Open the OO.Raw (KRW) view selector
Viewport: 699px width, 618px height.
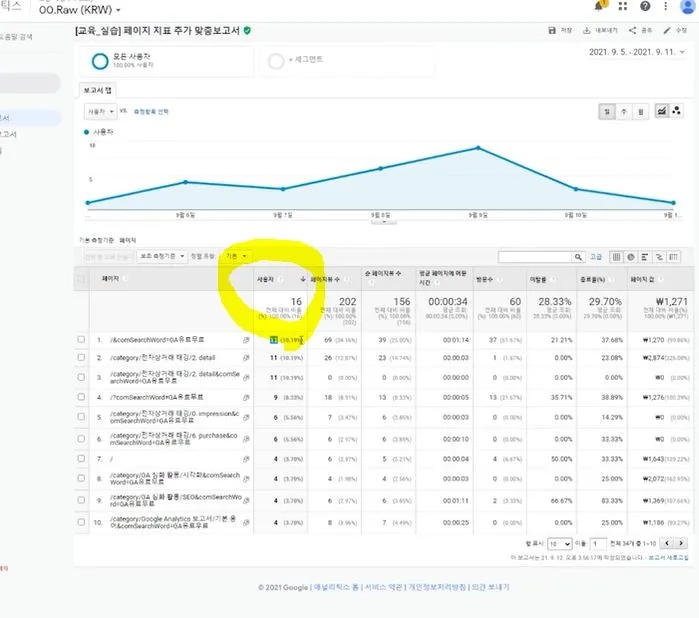tap(80, 10)
